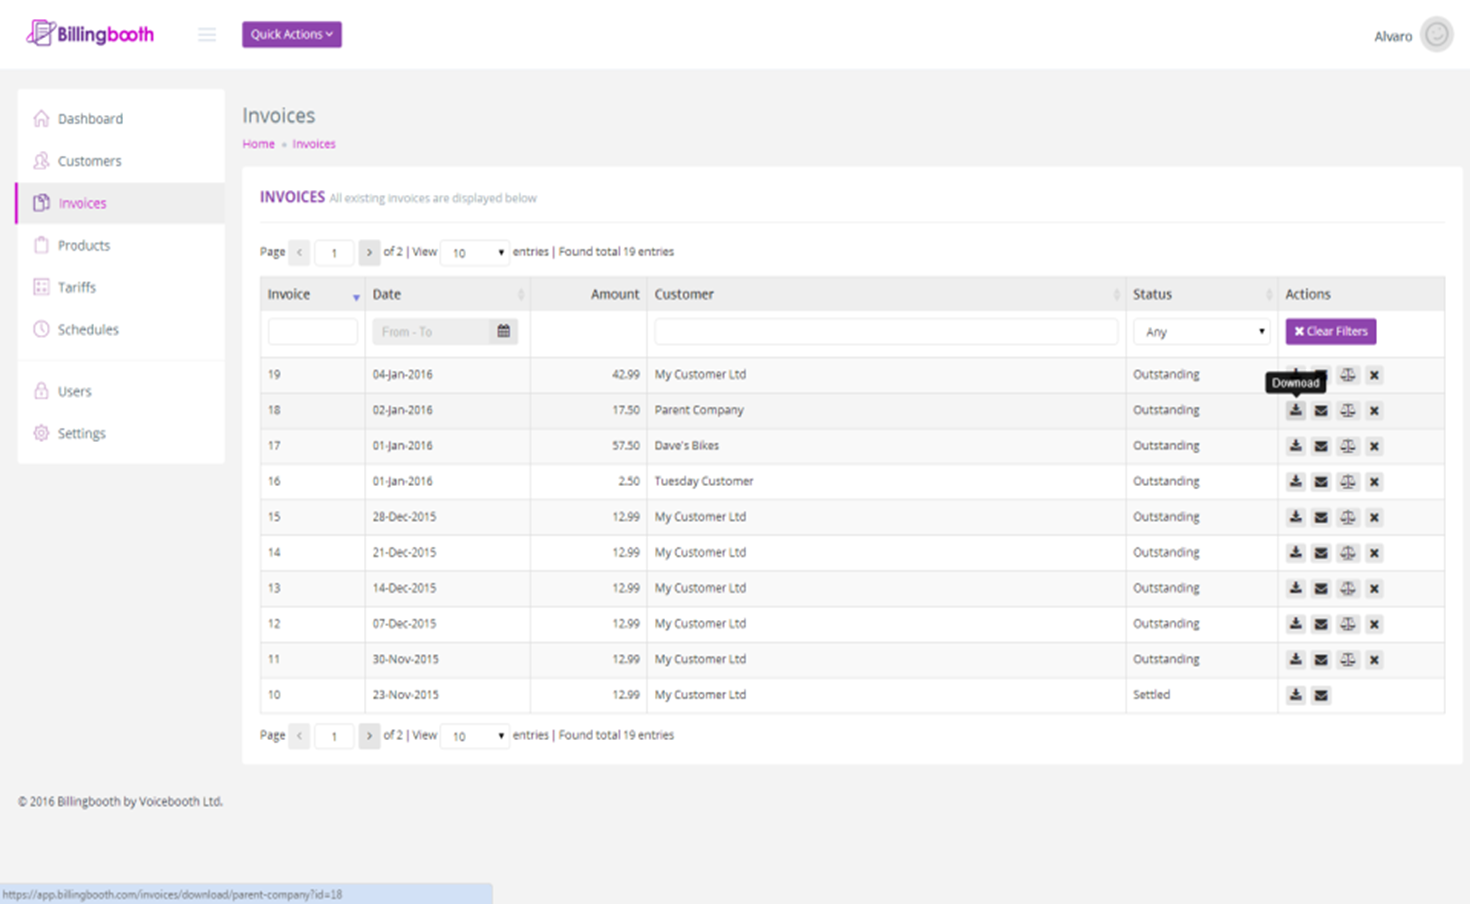Open Customers in the sidebar
Screen dimensions: 1470x904
(x=89, y=161)
